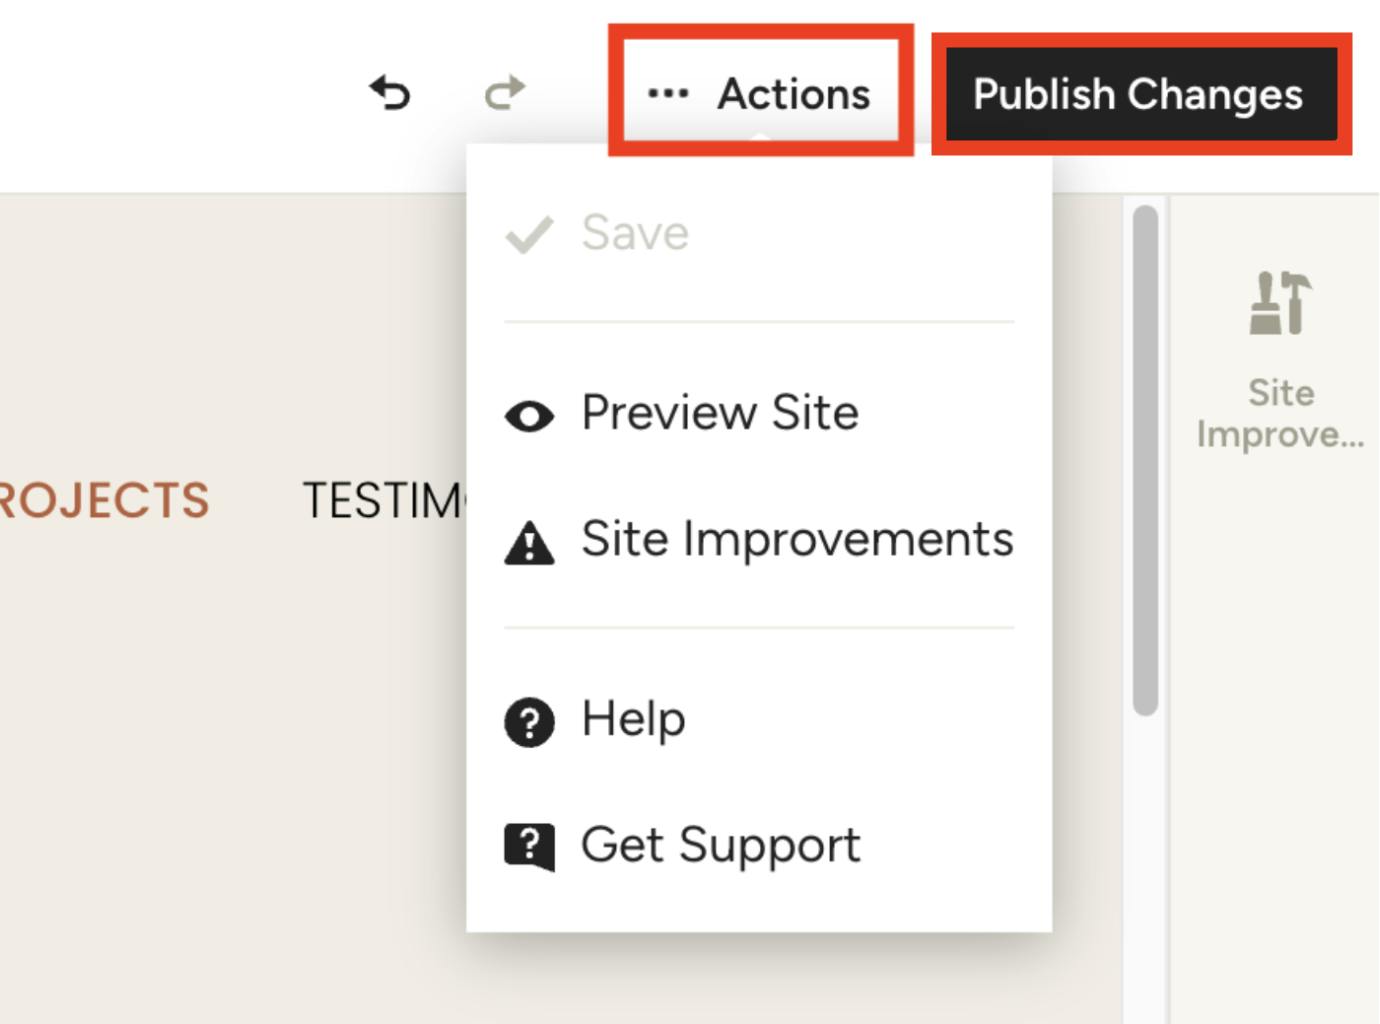Screen dimensions: 1380x1024
Task: Click the three-dot ellipsis beside Actions
Action: [x=668, y=94]
